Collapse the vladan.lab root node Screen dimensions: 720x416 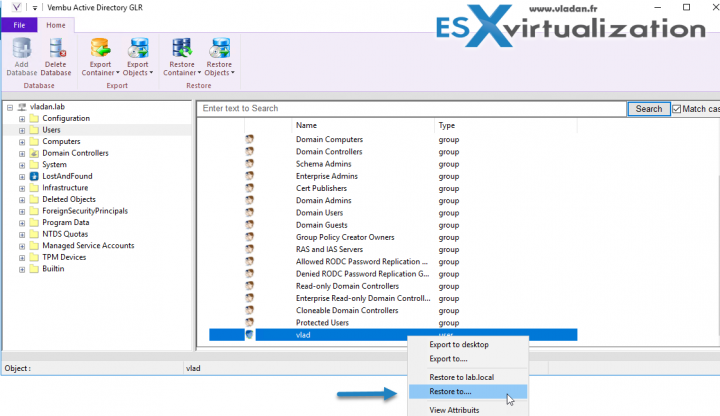(10, 107)
